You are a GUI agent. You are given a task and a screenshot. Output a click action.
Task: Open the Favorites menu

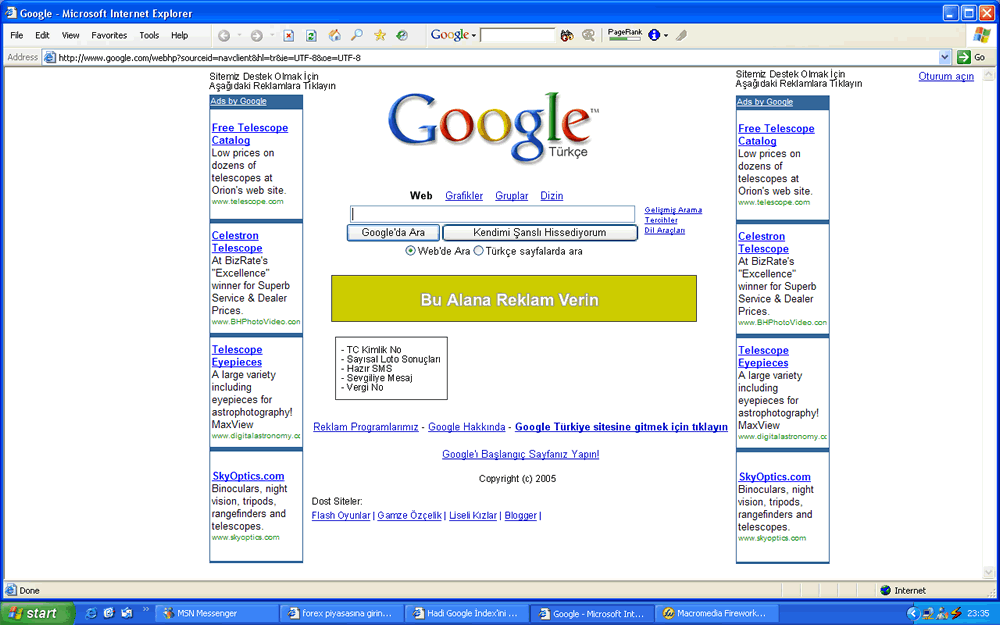click(109, 36)
